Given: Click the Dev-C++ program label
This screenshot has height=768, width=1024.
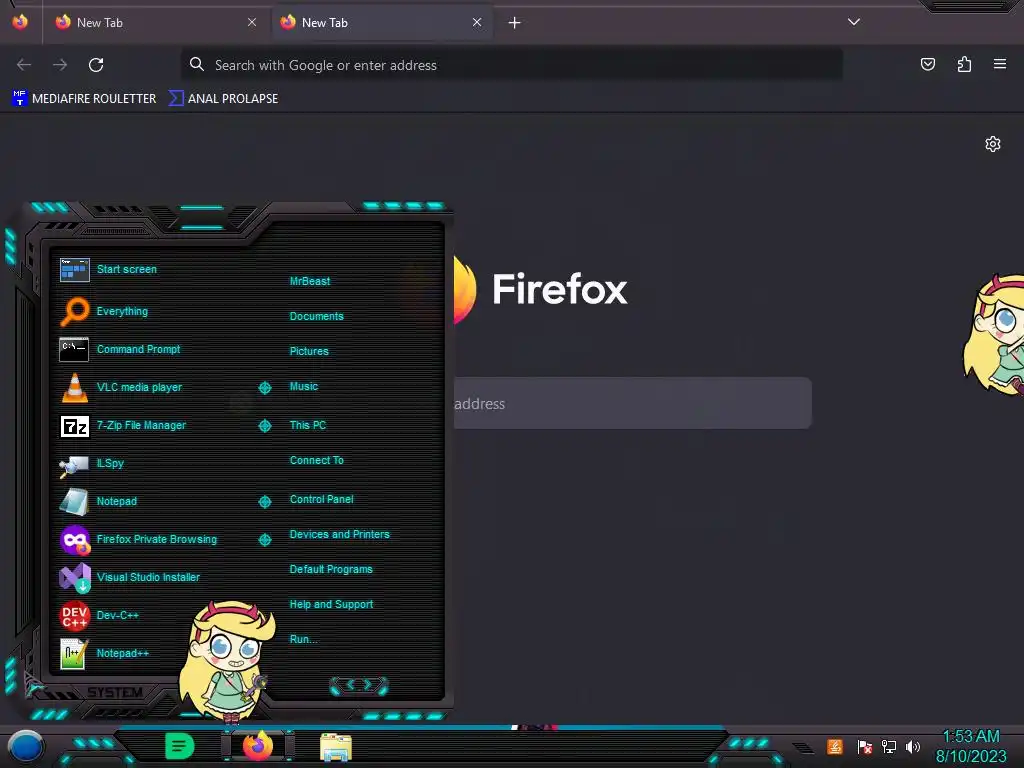Looking at the screenshot, I should (x=118, y=615).
